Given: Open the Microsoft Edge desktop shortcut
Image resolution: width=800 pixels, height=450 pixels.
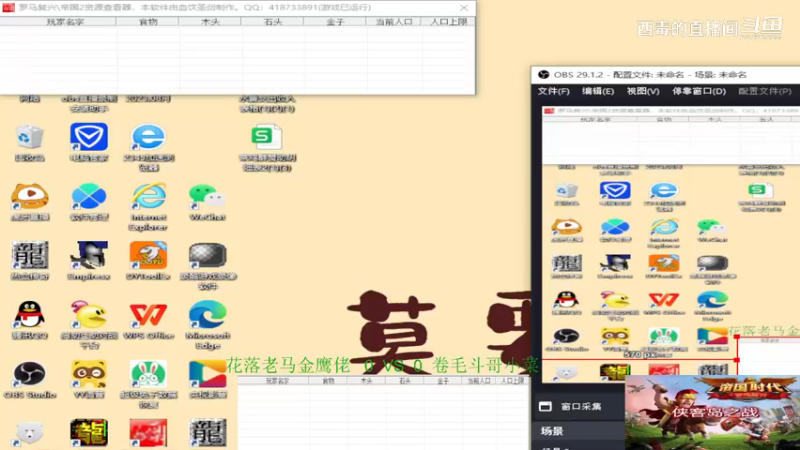Looking at the screenshot, I should coord(207,315).
